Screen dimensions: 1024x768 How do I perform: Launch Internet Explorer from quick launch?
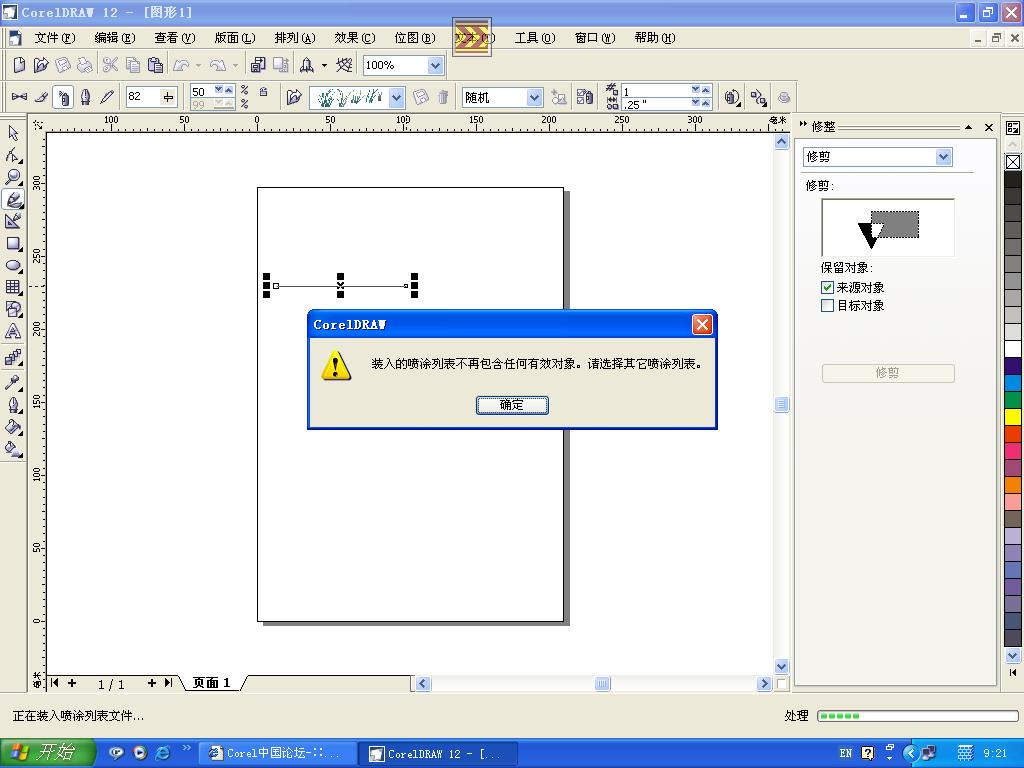pyautogui.click(x=163, y=753)
